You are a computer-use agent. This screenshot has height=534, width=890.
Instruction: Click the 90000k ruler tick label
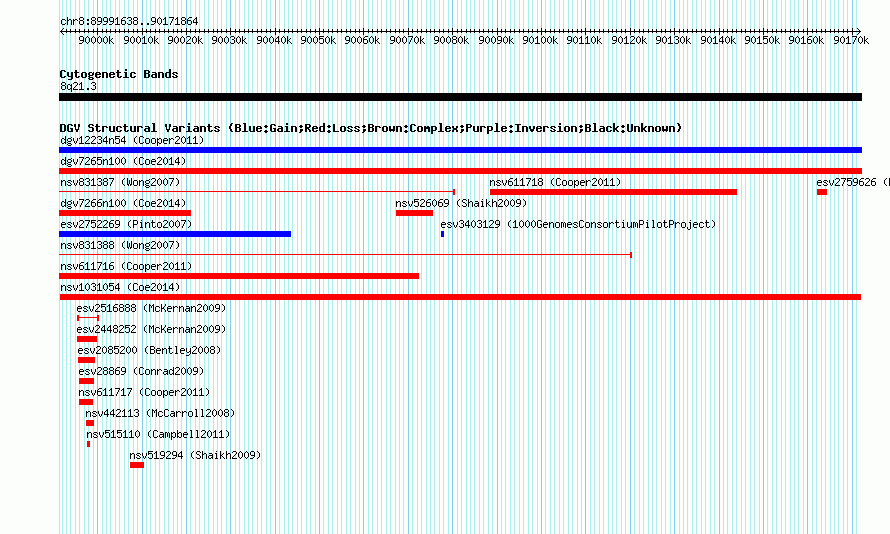tap(96, 40)
